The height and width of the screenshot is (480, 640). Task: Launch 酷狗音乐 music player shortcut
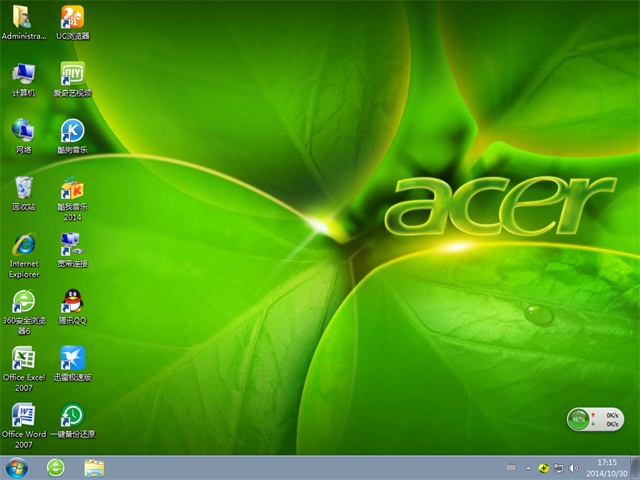point(72,131)
